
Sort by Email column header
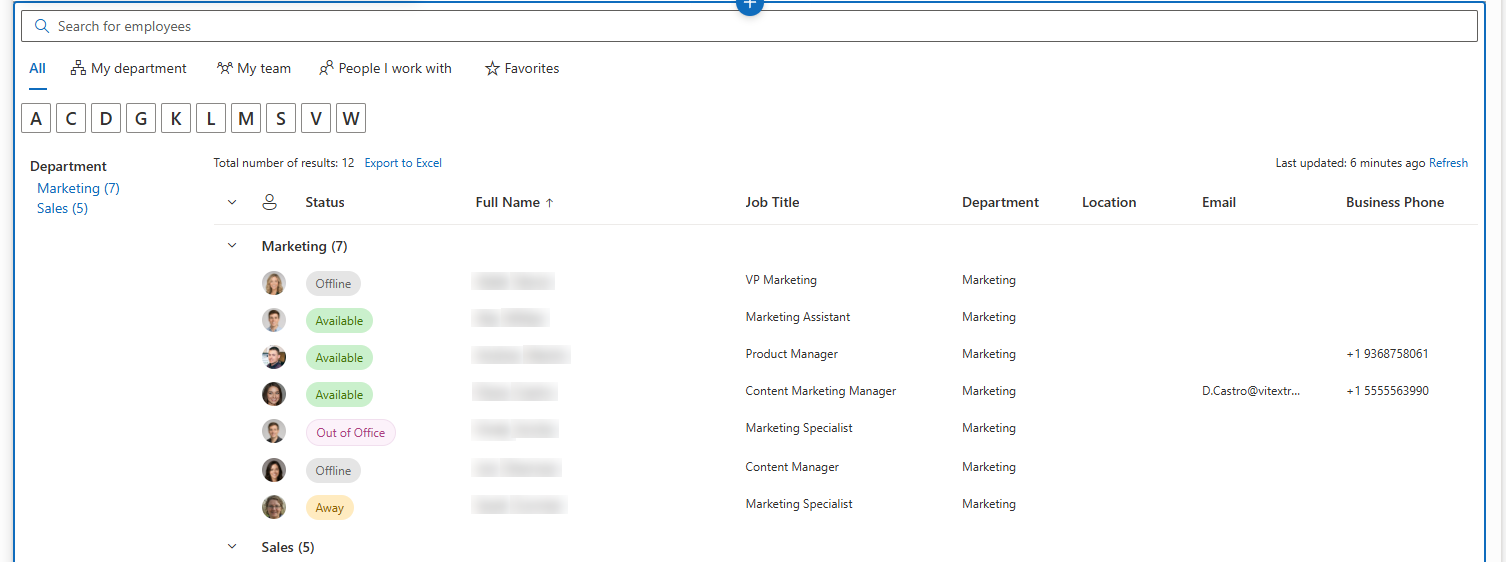[x=1219, y=202]
